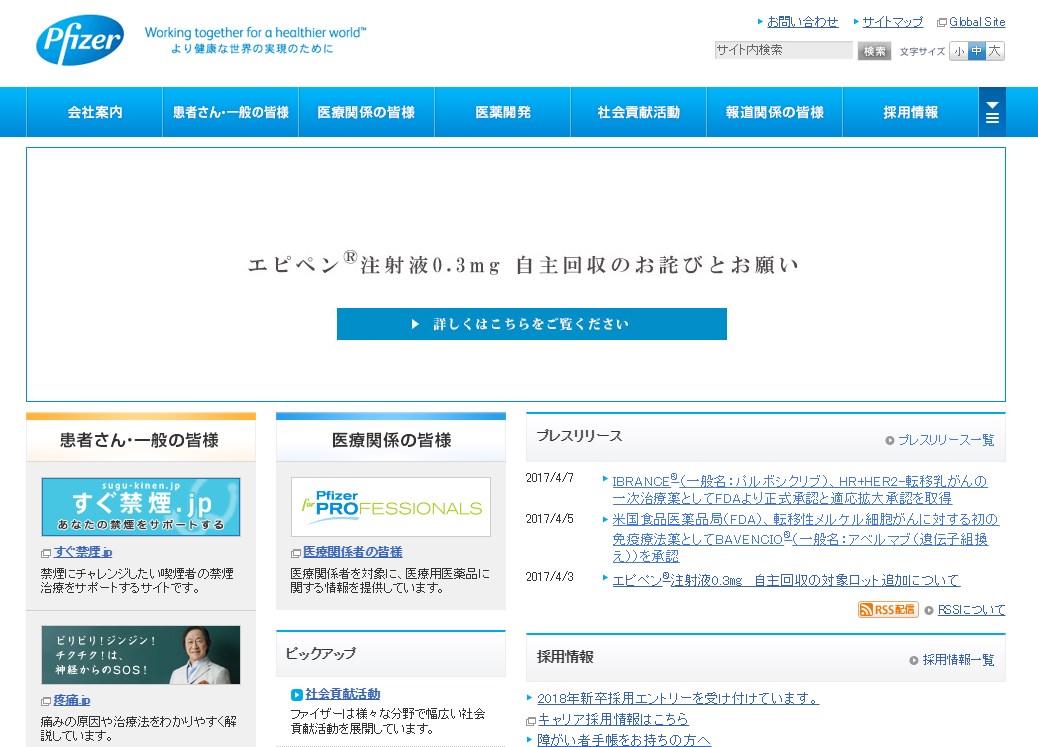This screenshot has width=1038, height=747.
Task: Open お問い合わせ contact link
Action: tap(802, 22)
